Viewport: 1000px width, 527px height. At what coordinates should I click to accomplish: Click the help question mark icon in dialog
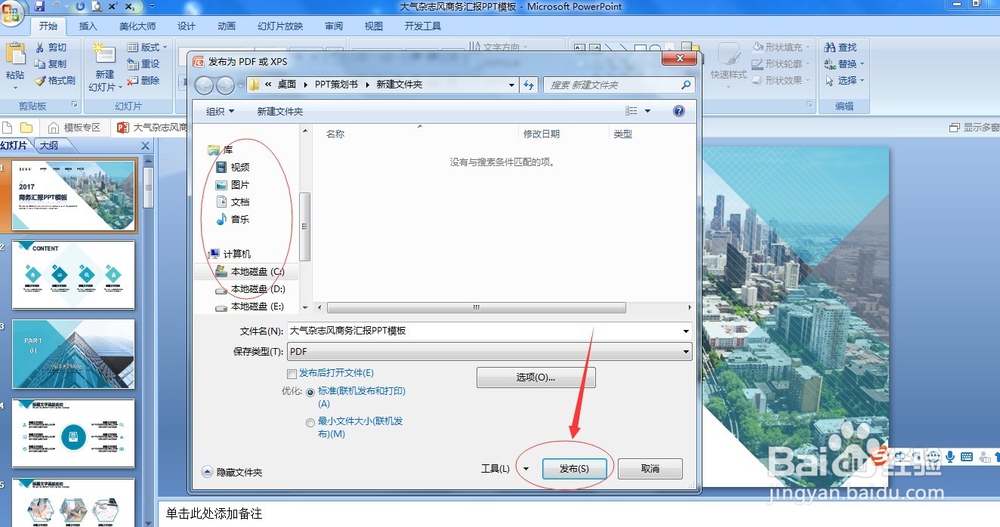point(679,111)
